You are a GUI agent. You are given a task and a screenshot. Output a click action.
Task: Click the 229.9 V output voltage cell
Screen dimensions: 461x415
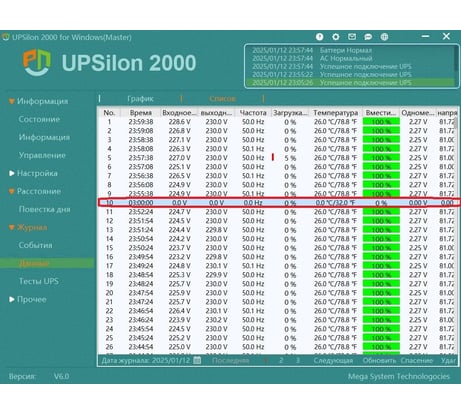[x=216, y=275]
